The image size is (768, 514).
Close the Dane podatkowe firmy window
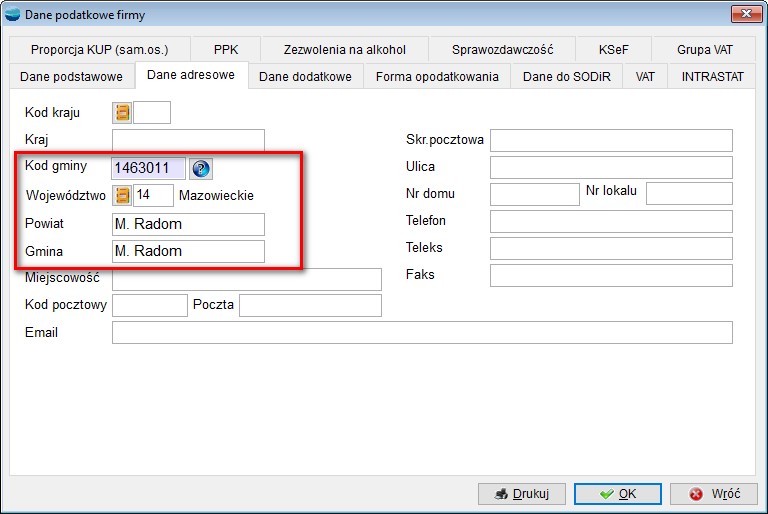click(x=743, y=13)
